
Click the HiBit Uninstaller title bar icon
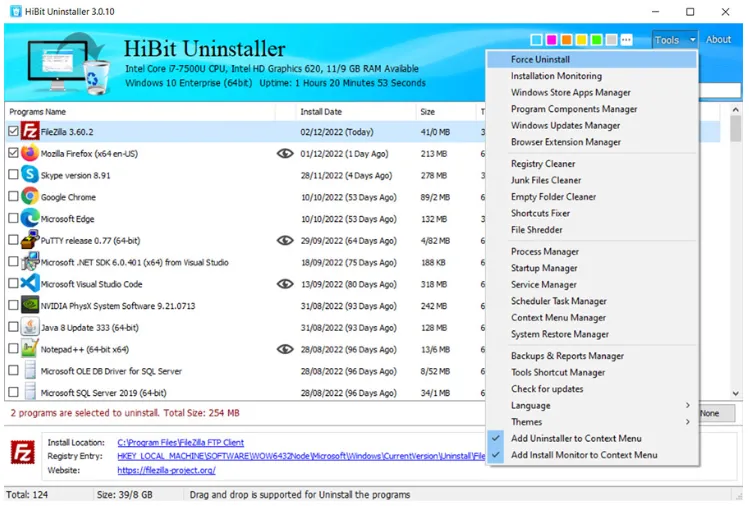[x=16, y=11]
